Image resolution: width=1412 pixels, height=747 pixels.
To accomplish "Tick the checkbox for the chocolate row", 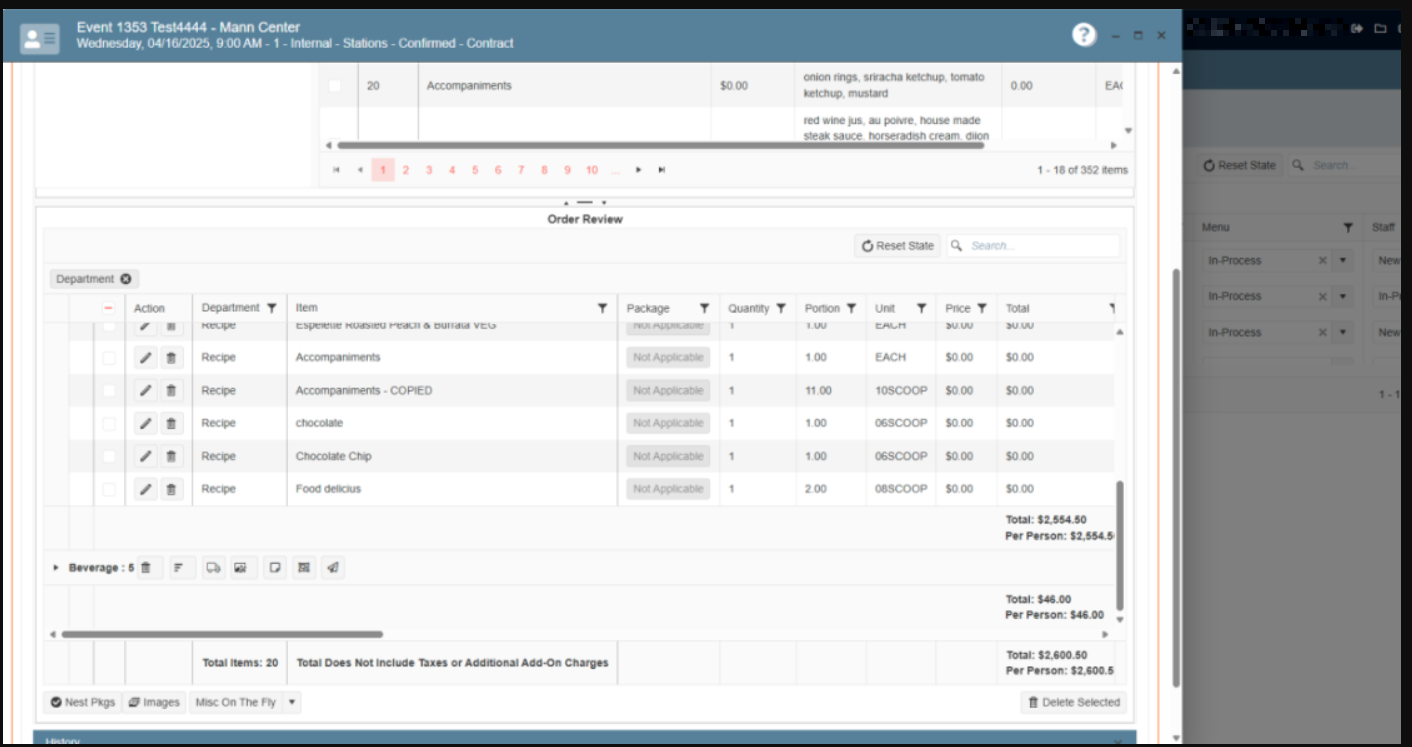I will [109, 424].
